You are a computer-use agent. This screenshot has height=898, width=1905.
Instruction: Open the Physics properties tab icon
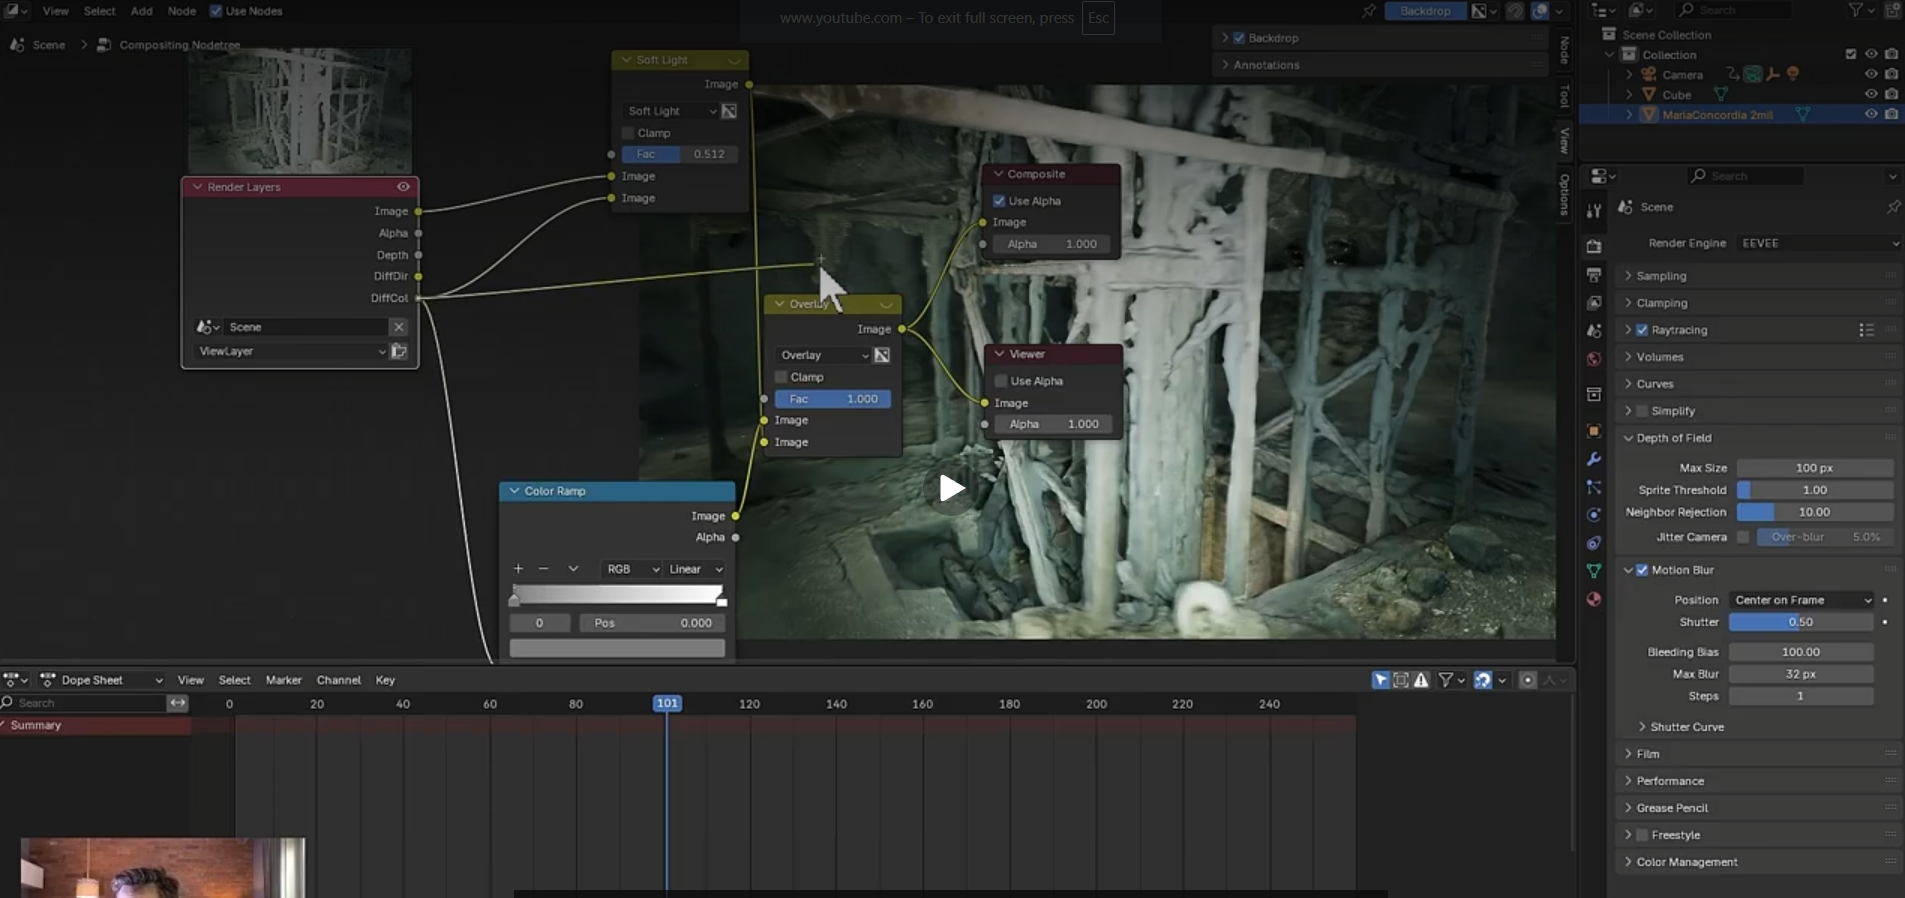pyautogui.click(x=1594, y=515)
